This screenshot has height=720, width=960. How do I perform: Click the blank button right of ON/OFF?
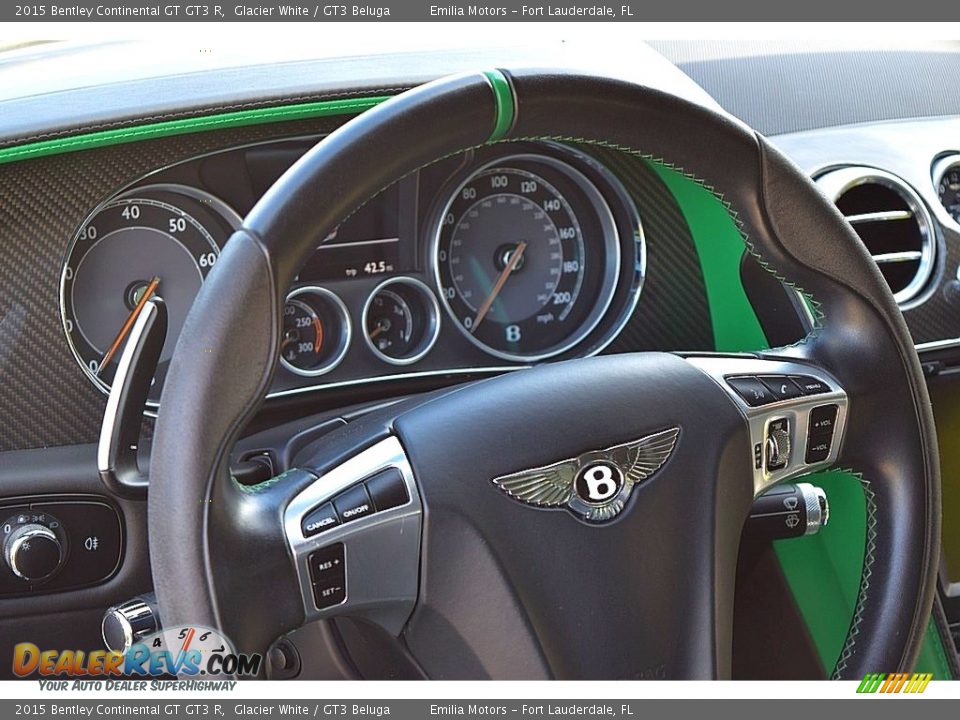(x=388, y=489)
